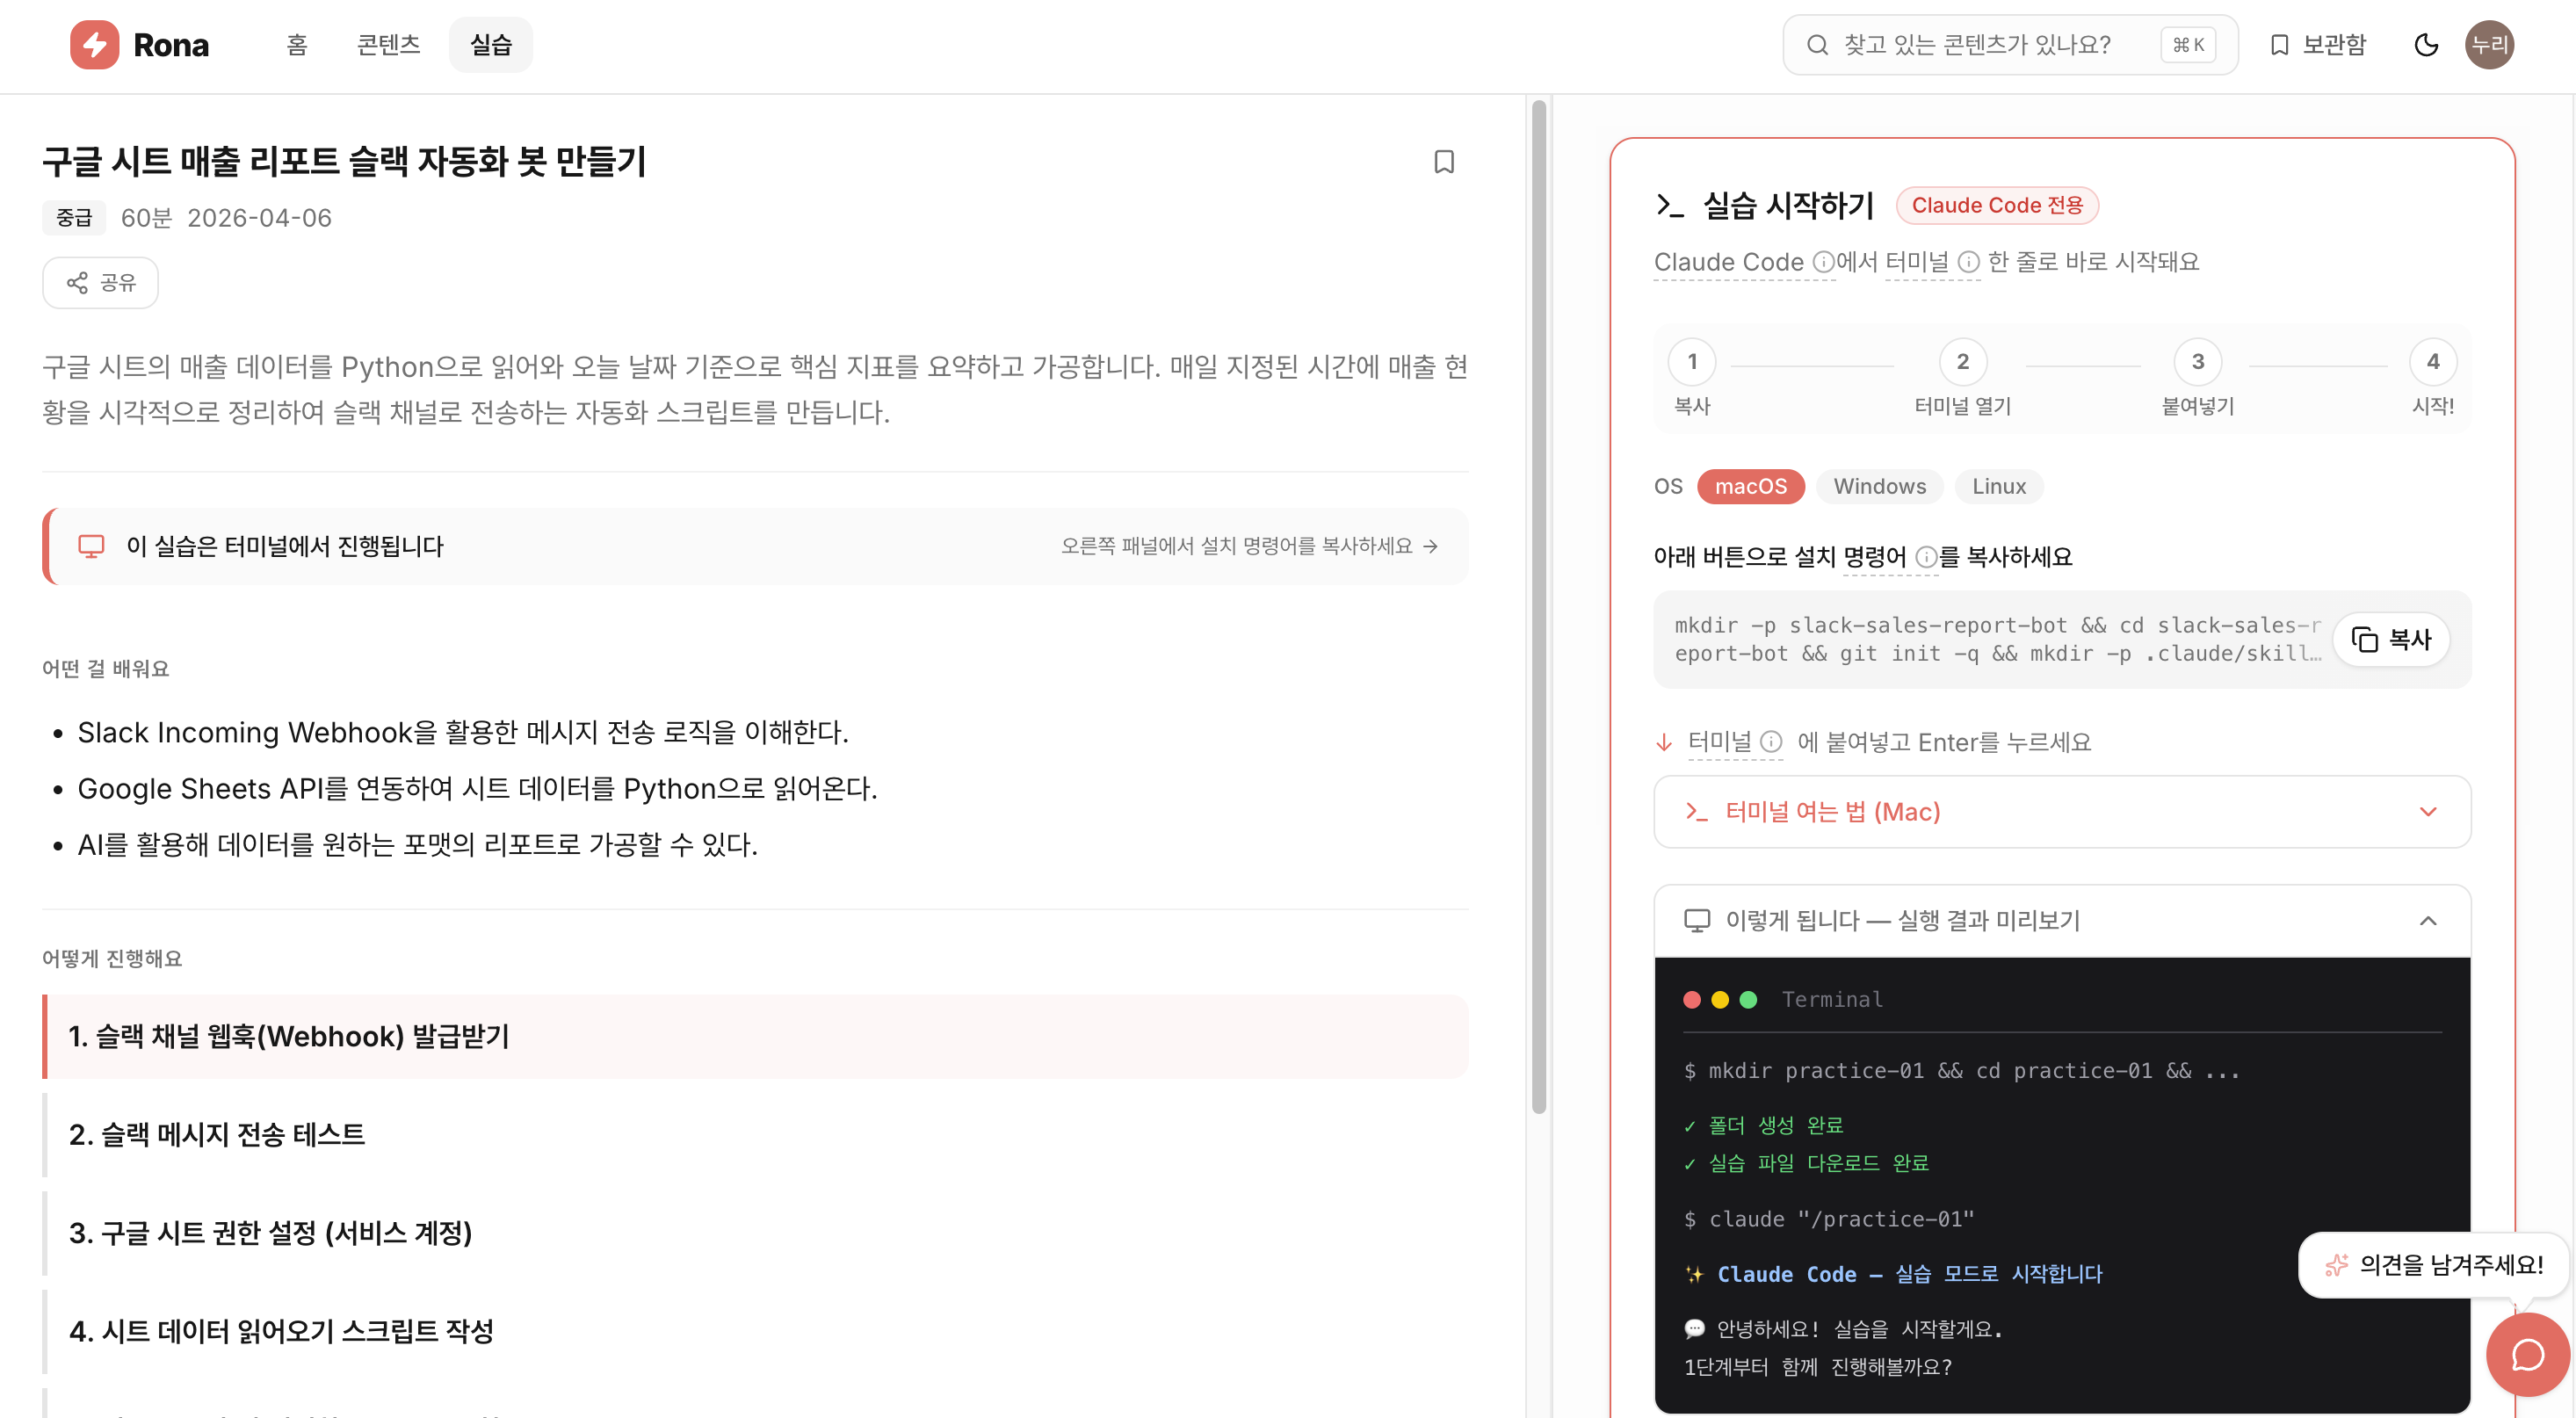The image size is (2576, 1418).
Task: Open the 콘텐츠 menu item
Action: pos(388,45)
